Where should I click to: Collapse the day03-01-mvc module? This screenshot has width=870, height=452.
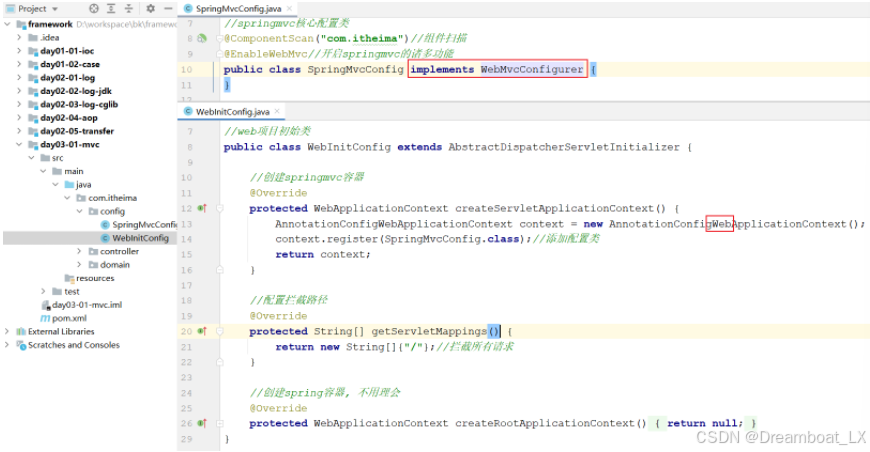[19, 144]
